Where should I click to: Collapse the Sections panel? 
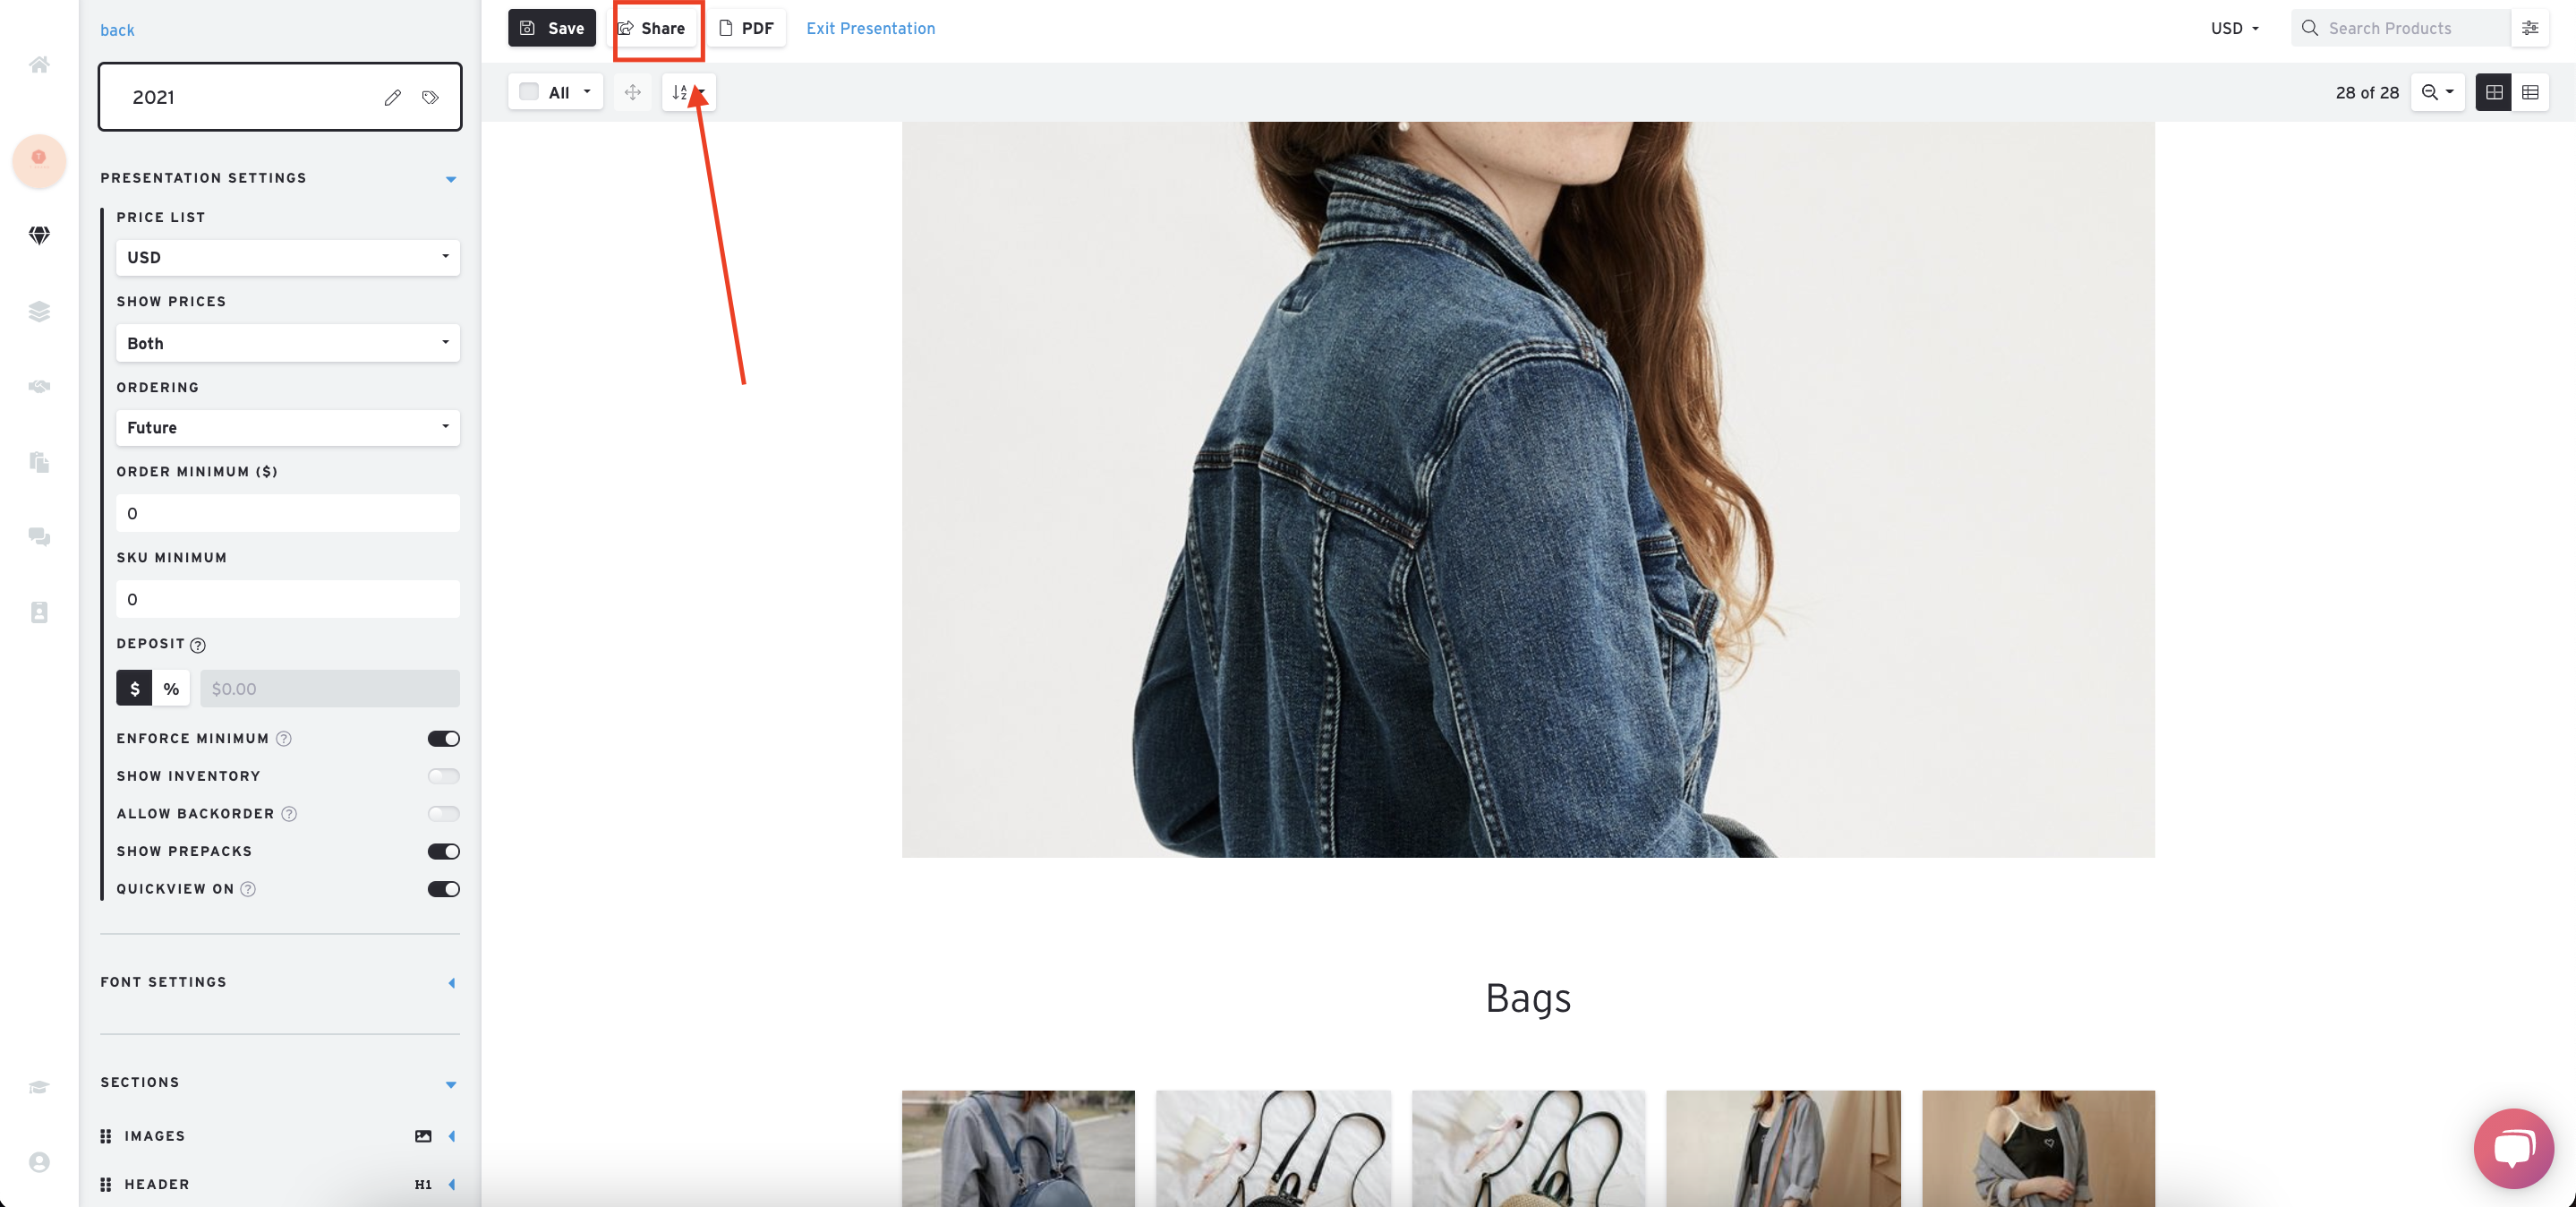click(451, 1084)
